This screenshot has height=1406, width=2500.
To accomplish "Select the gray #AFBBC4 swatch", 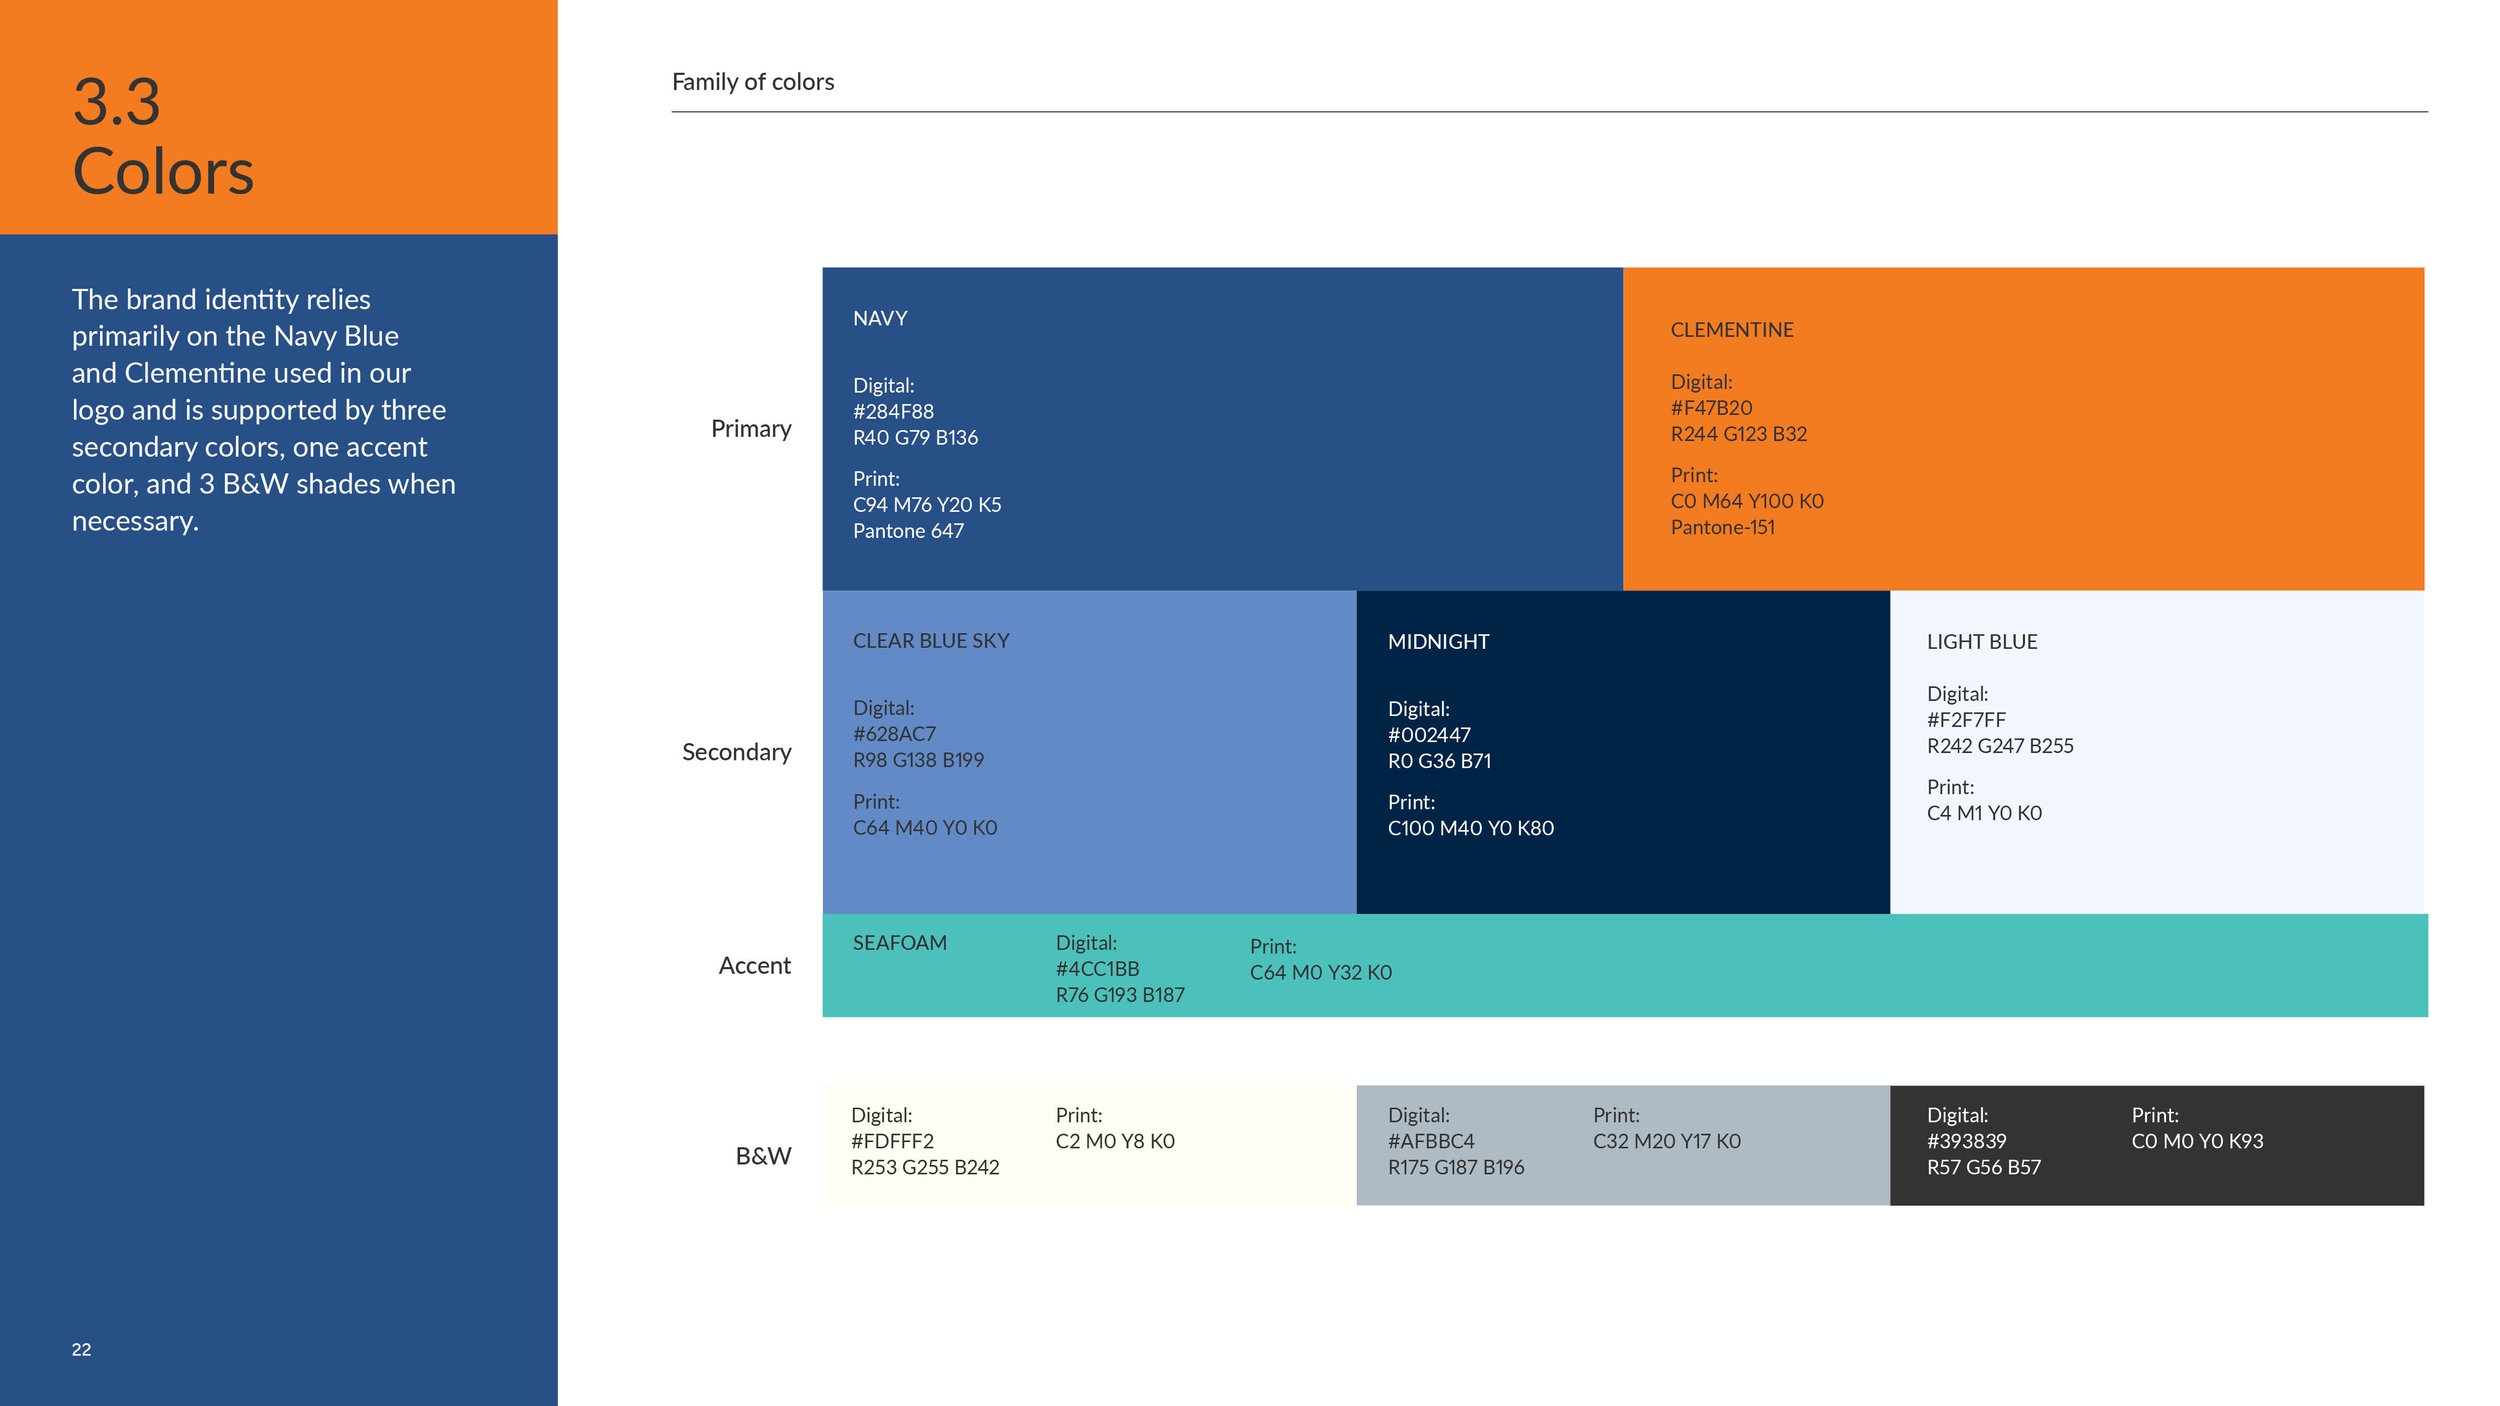I will tap(1623, 1145).
